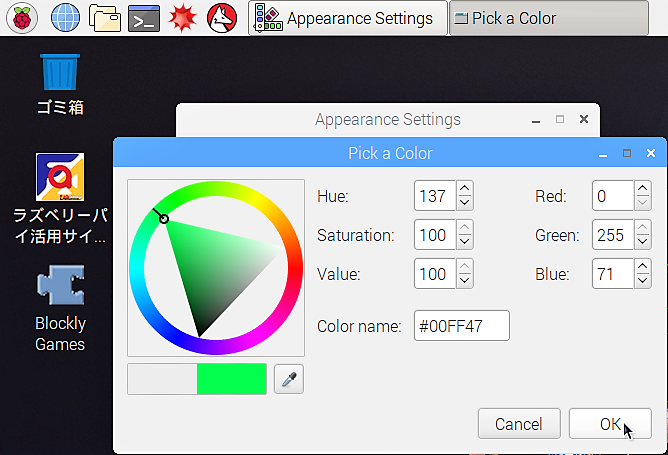This screenshot has height=455, width=668.
Task: Increase the Blue value with up arrow
Action: [x=643, y=266]
